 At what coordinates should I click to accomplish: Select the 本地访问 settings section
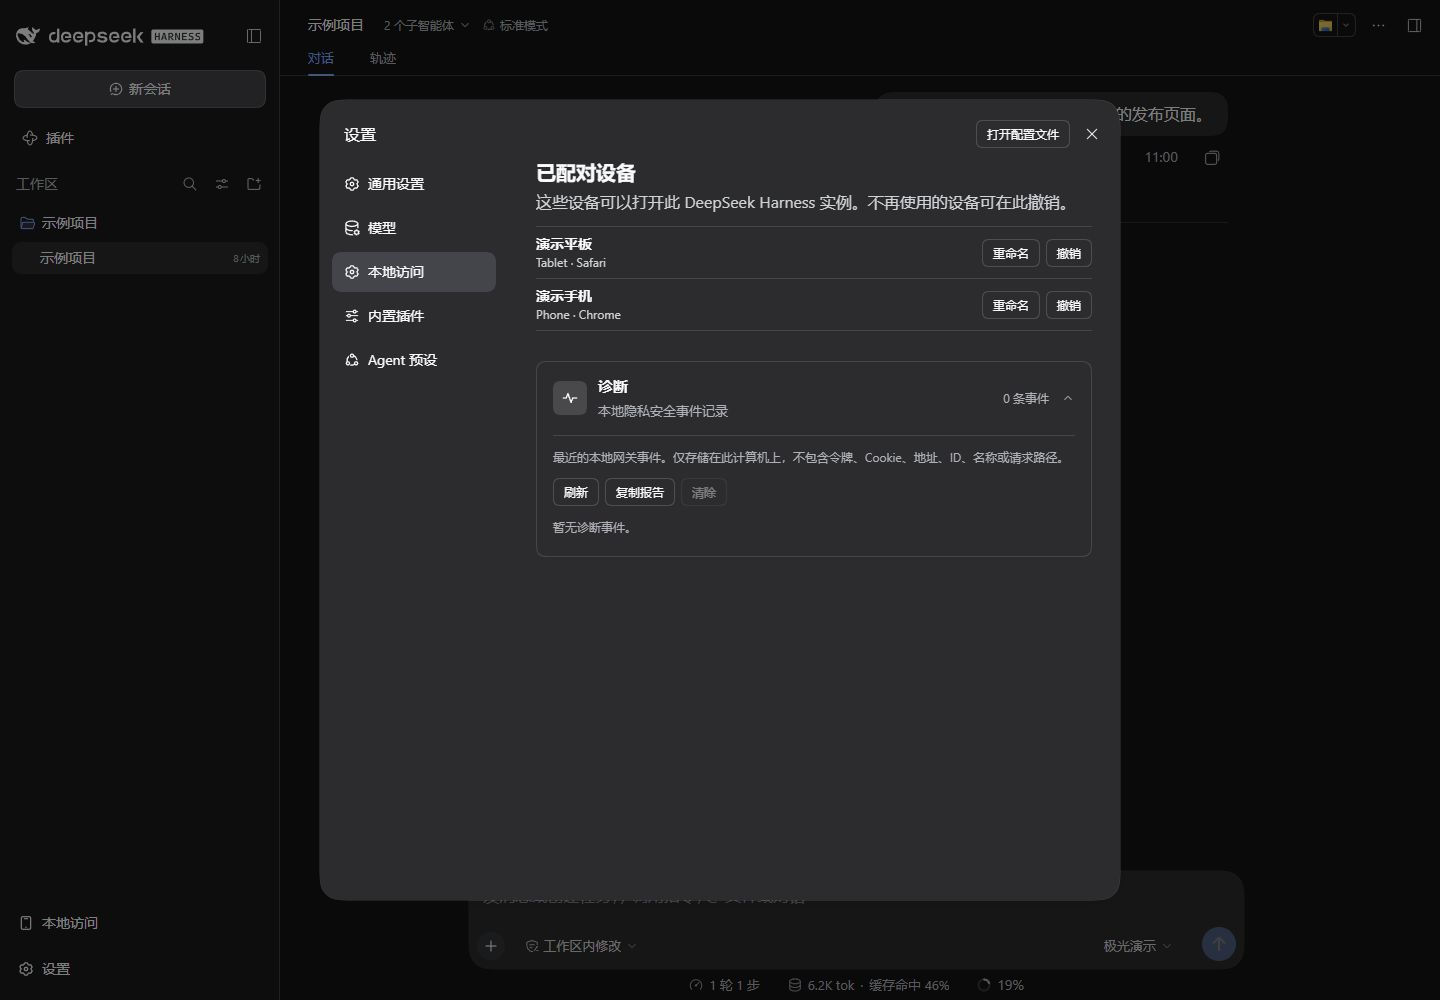414,272
